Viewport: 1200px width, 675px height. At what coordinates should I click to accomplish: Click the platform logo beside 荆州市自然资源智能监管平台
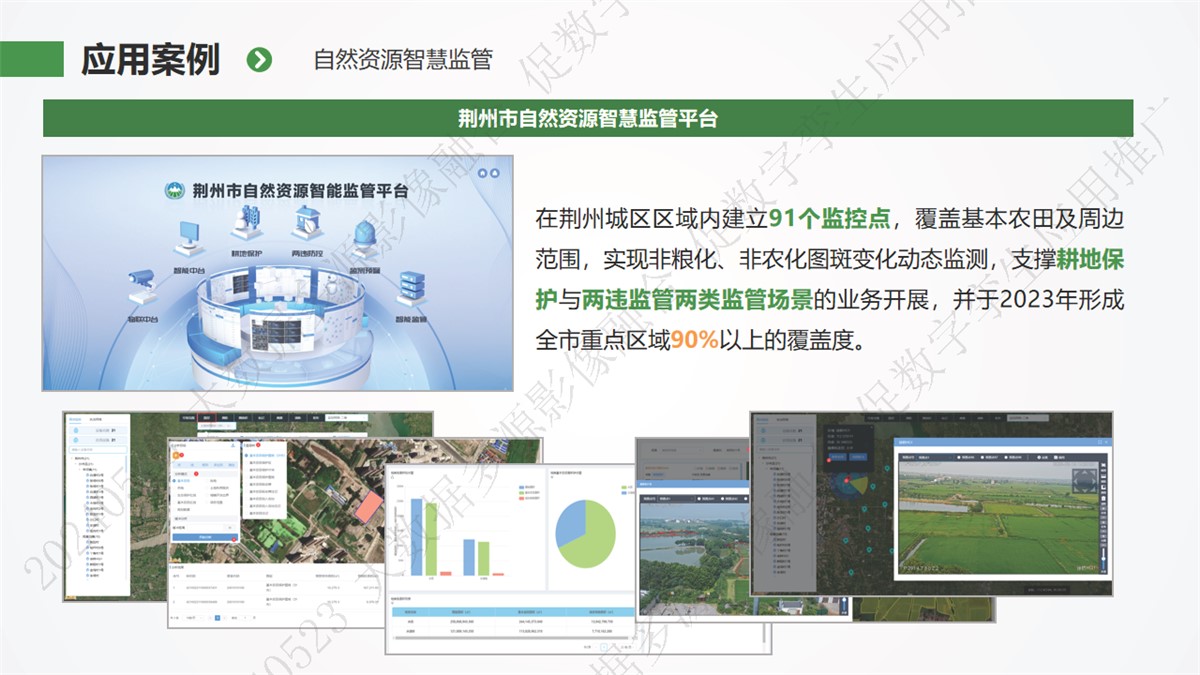pos(176,190)
